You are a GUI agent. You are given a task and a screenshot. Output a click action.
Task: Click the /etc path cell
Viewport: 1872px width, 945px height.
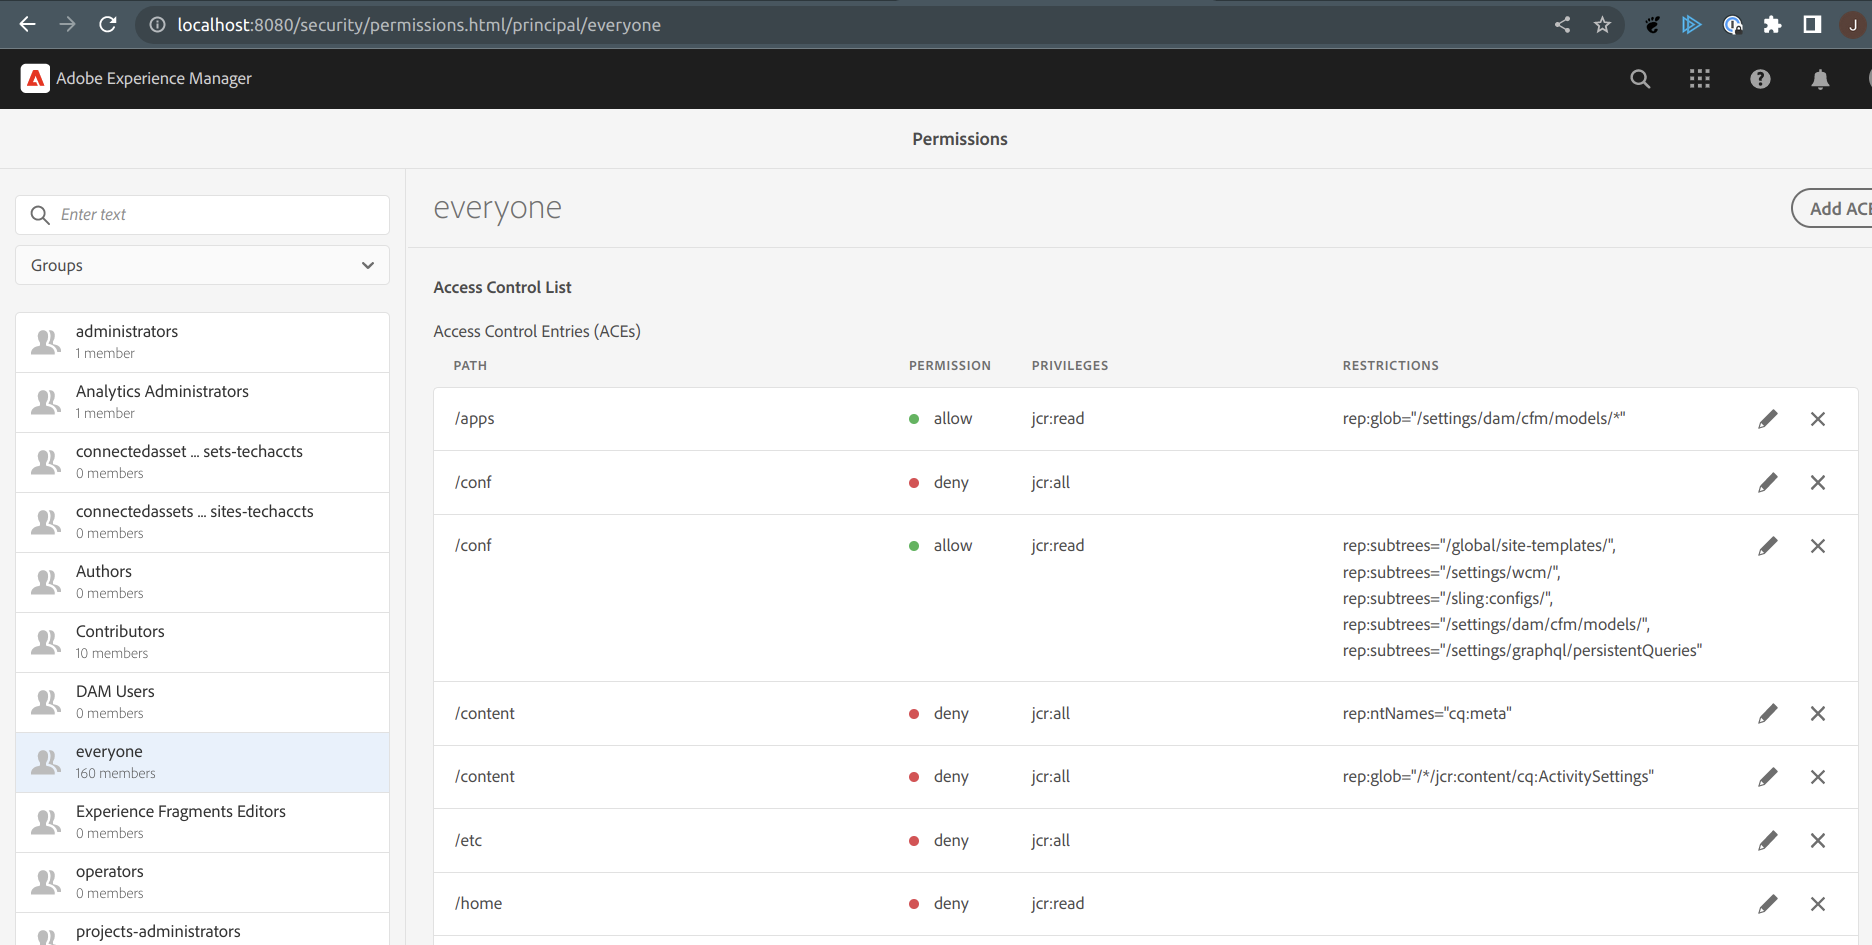coord(468,841)
